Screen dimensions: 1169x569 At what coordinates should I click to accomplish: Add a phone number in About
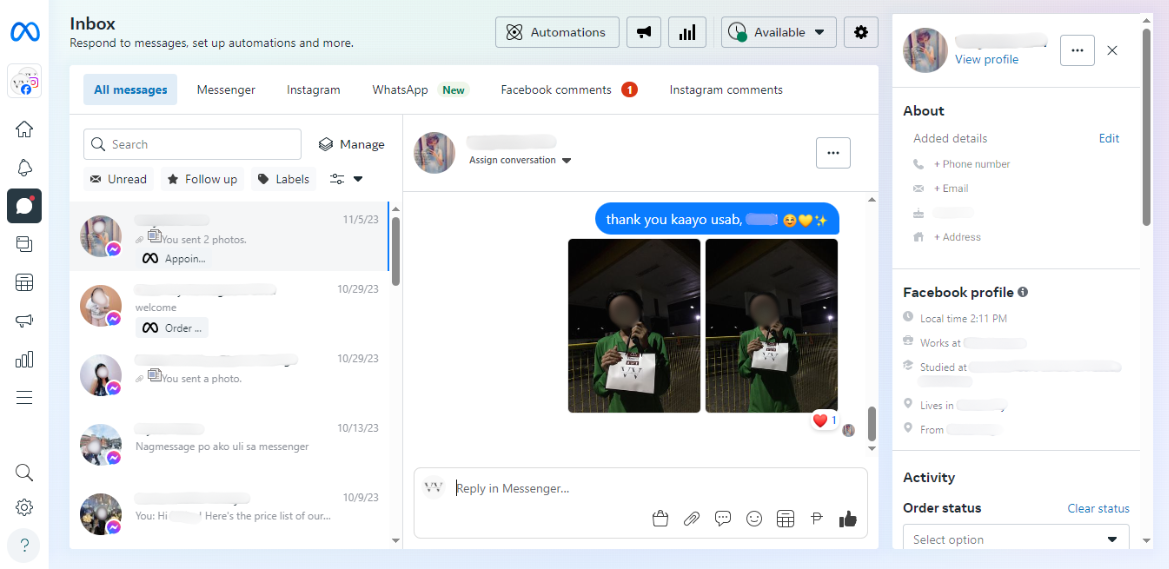pos(972,164)
